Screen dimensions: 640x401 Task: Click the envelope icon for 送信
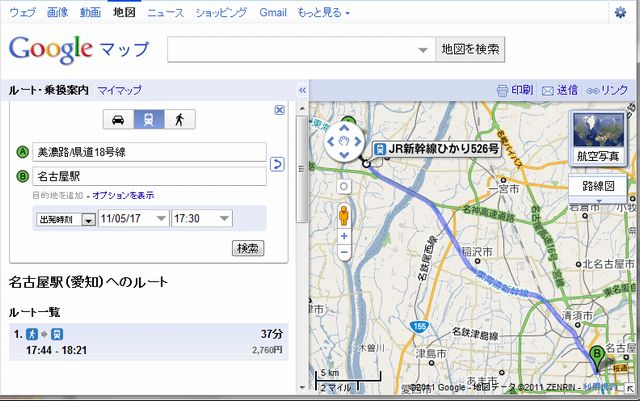[547, 91]
